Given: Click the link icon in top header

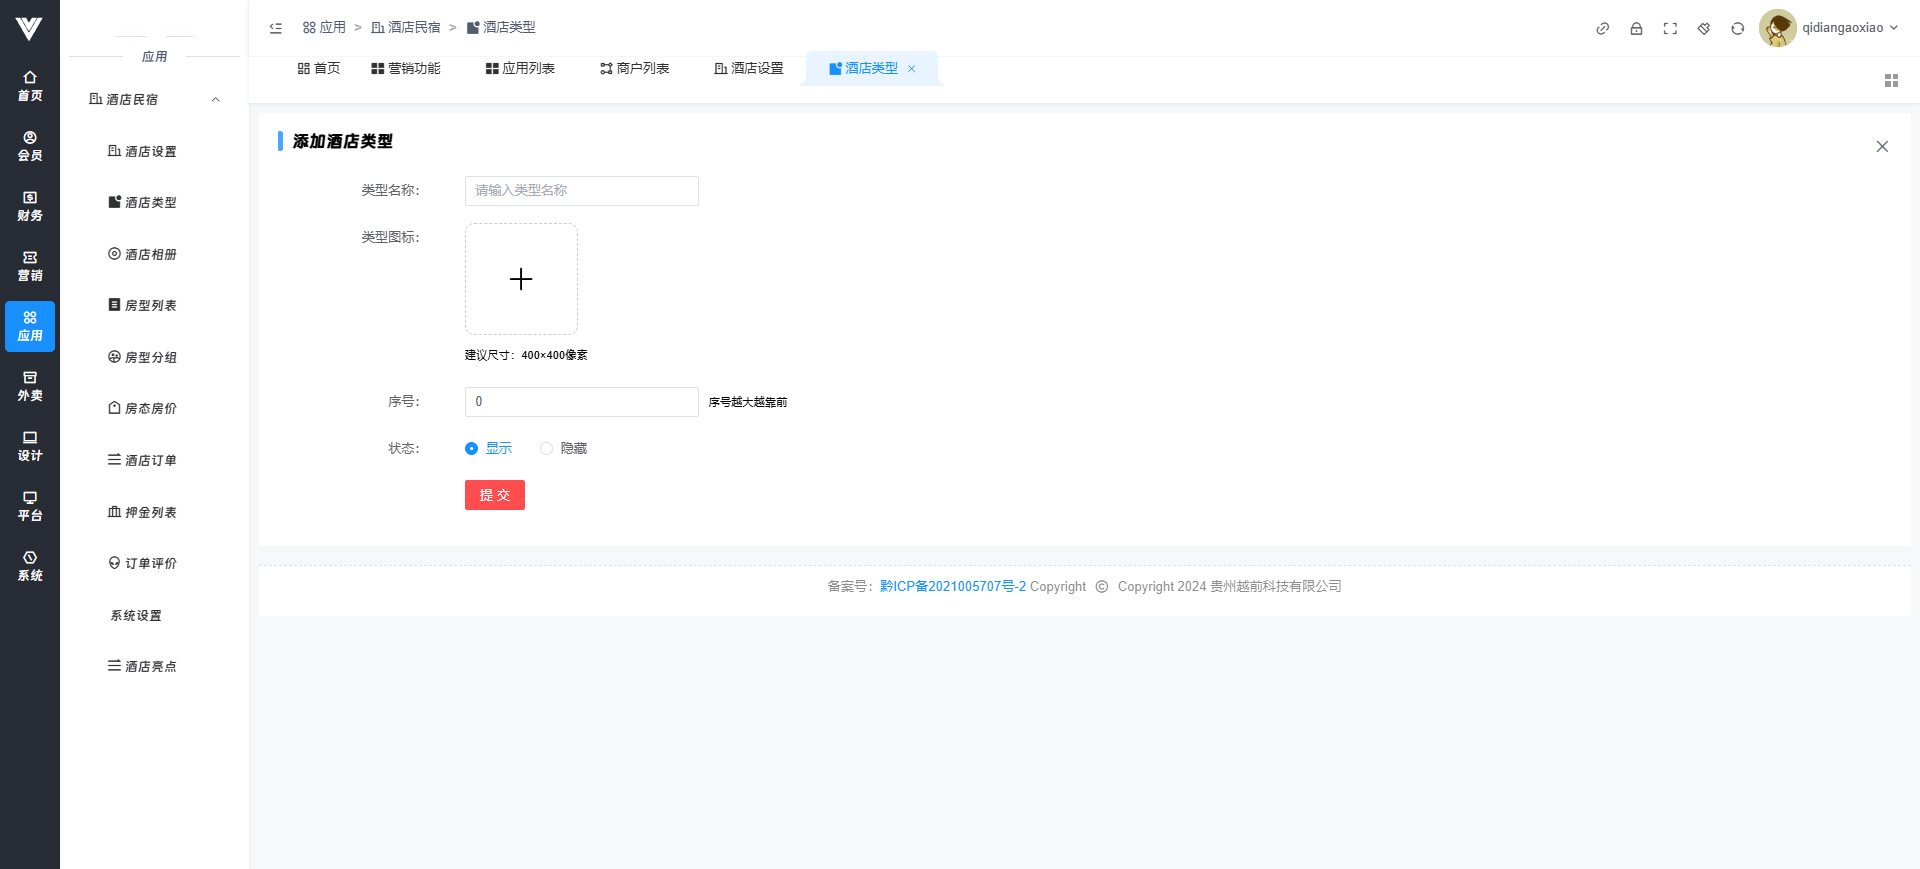Looking at the screenshot, I should pyautogui.click(x=1602, y=29).
